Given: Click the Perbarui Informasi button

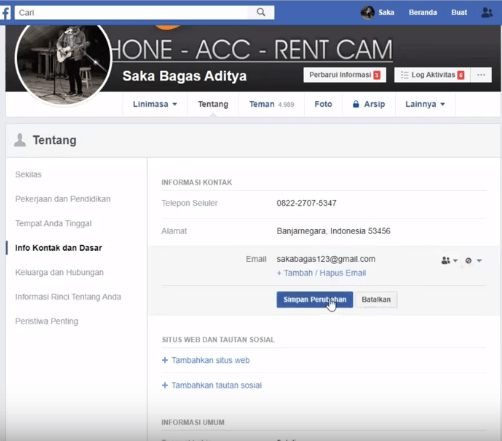Looking at the screenshot, I should click(345, 75).
